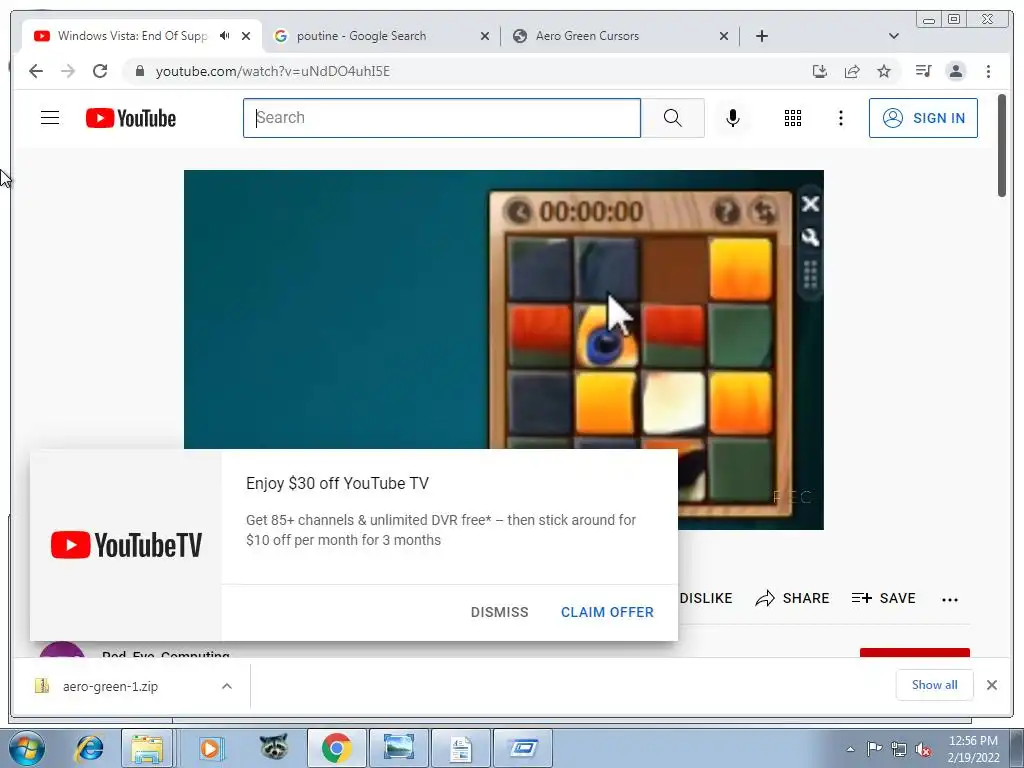1024x768 pixels.
Task: Open the Windows Start menu
Action: (26, 748)
